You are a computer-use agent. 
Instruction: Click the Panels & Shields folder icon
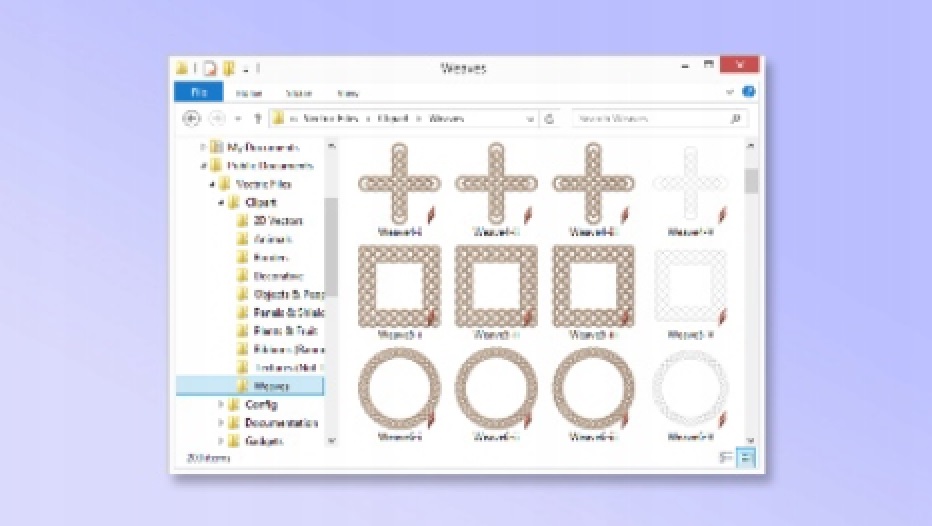[243, 313]
